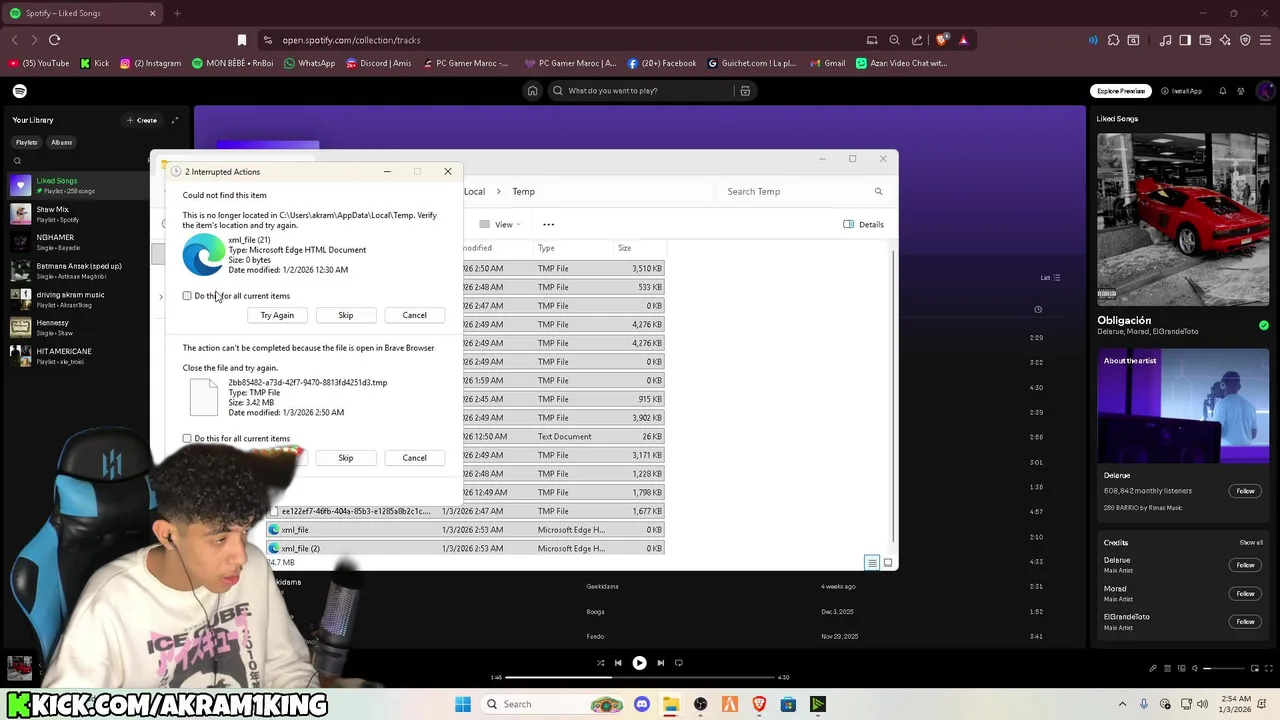The width and height of the screenshot is (1280, 720).
Task: Switch Explorer to details list view
Action: [x=872, y=563]
